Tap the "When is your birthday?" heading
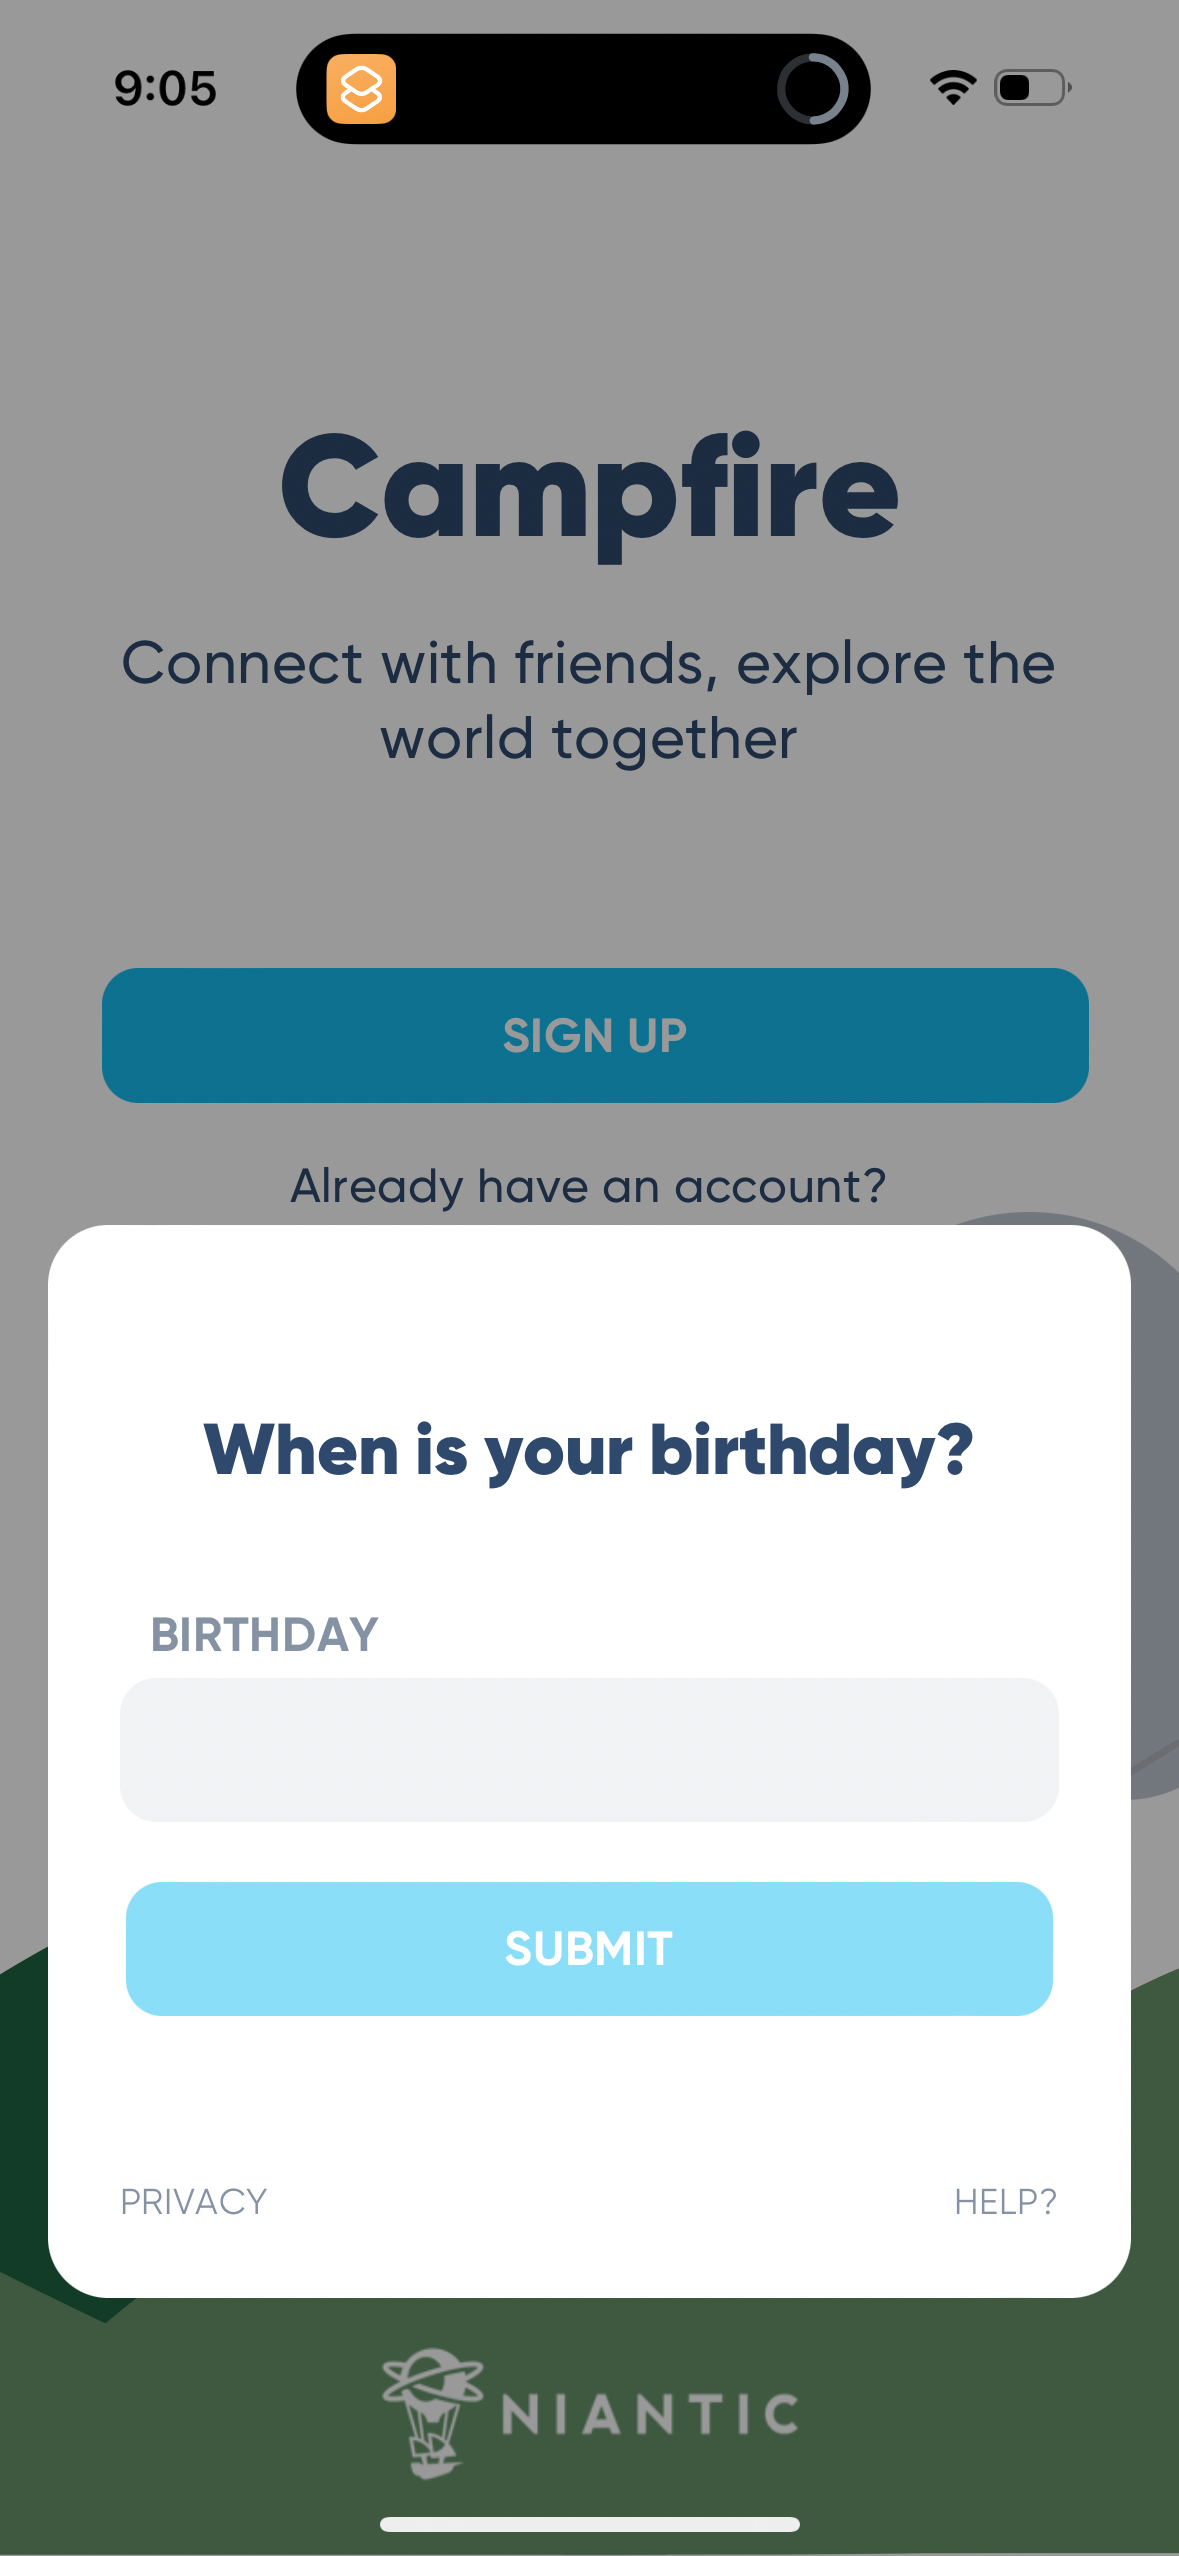 588,1450
